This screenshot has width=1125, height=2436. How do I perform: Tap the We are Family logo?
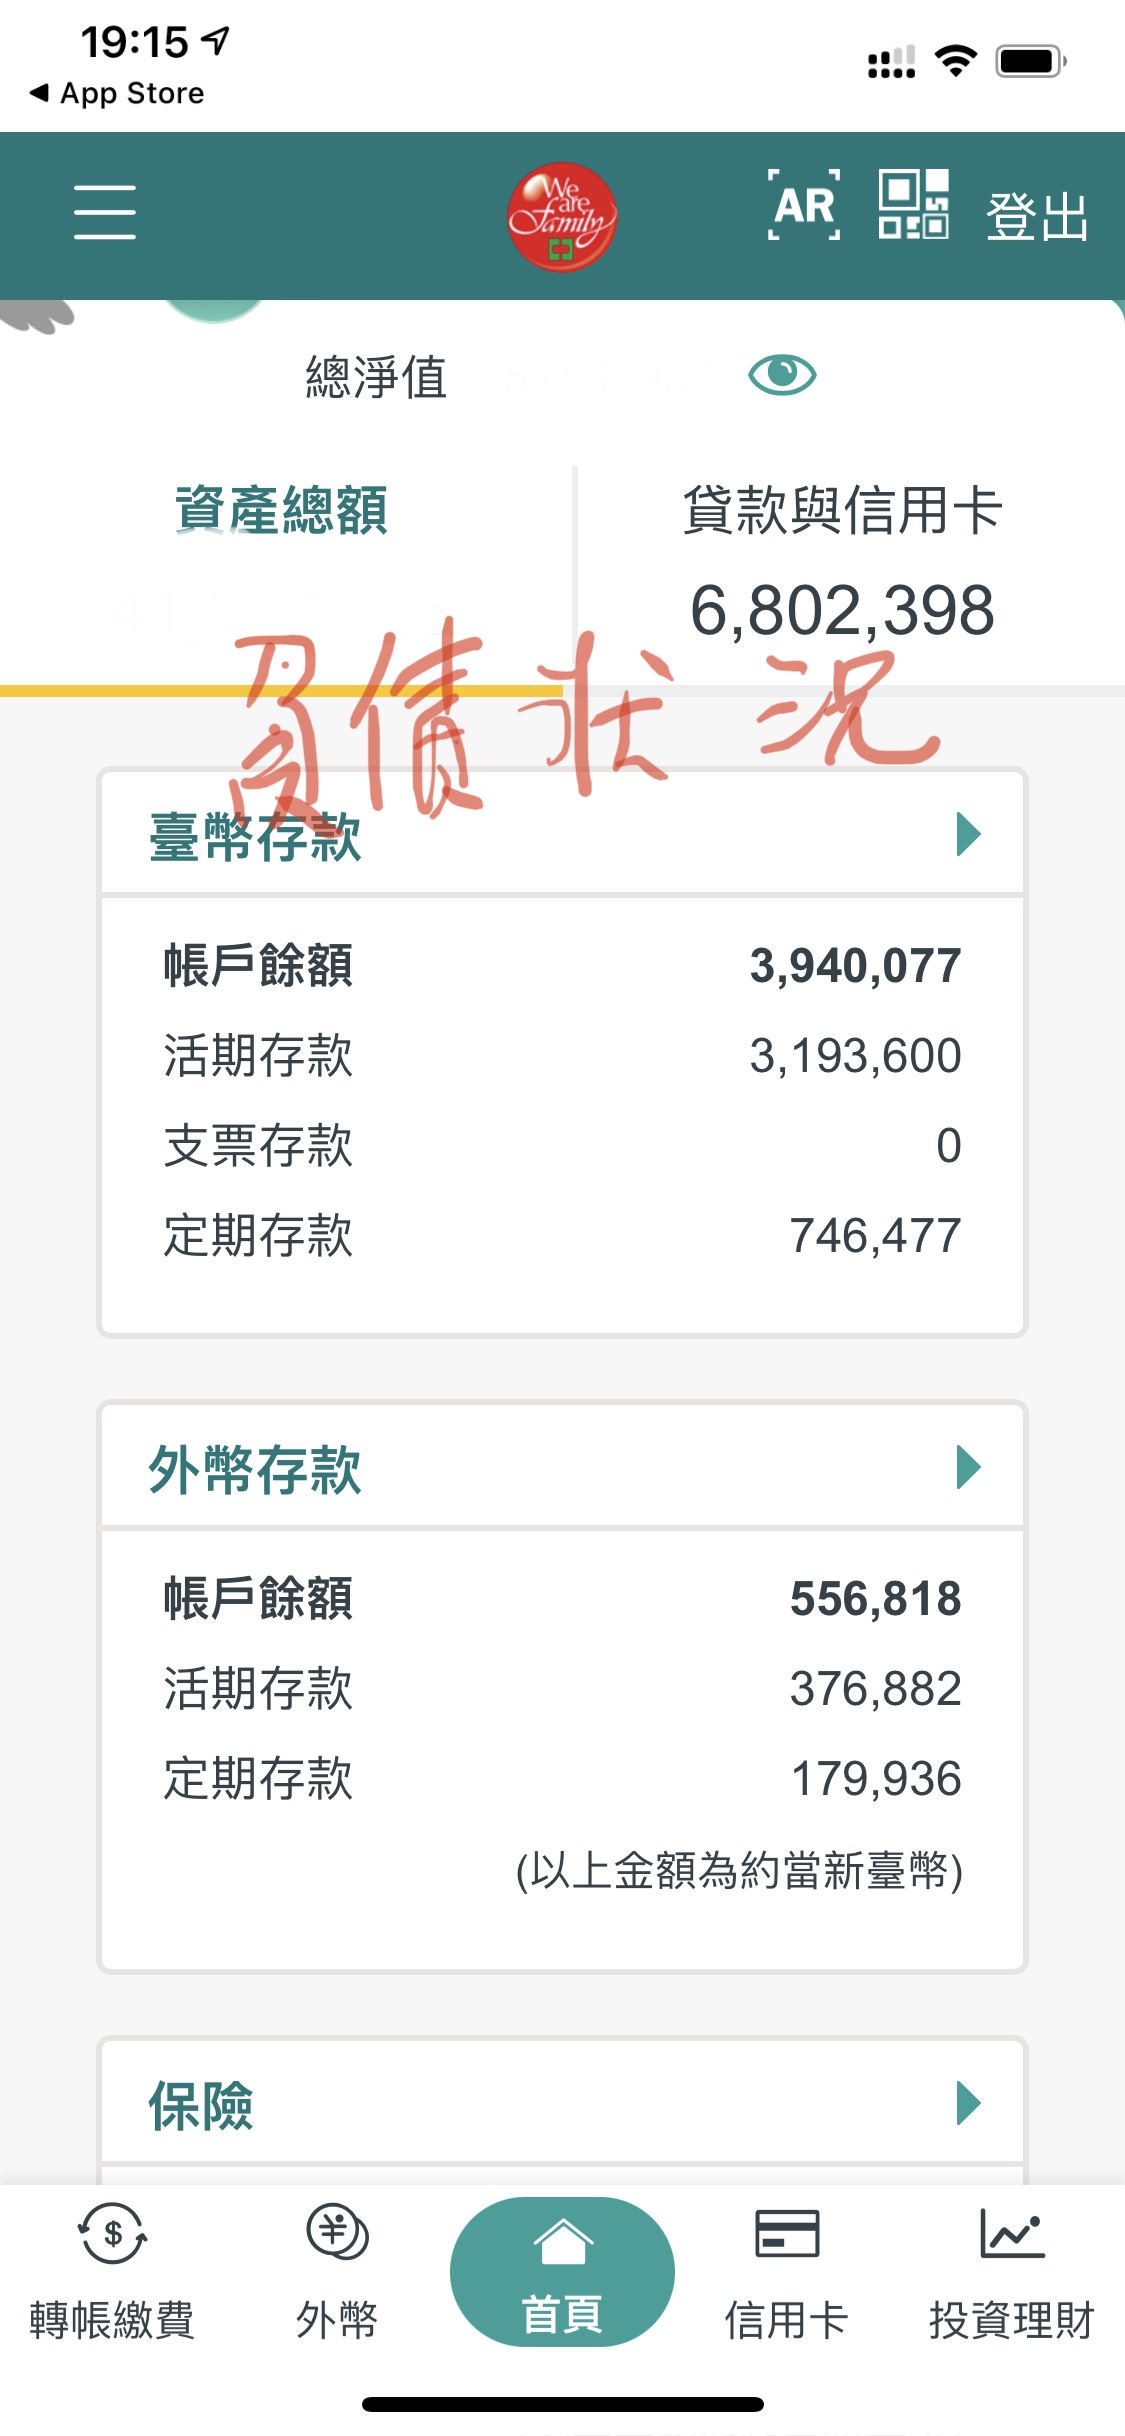pyautogui.click(x=561, y=216)
